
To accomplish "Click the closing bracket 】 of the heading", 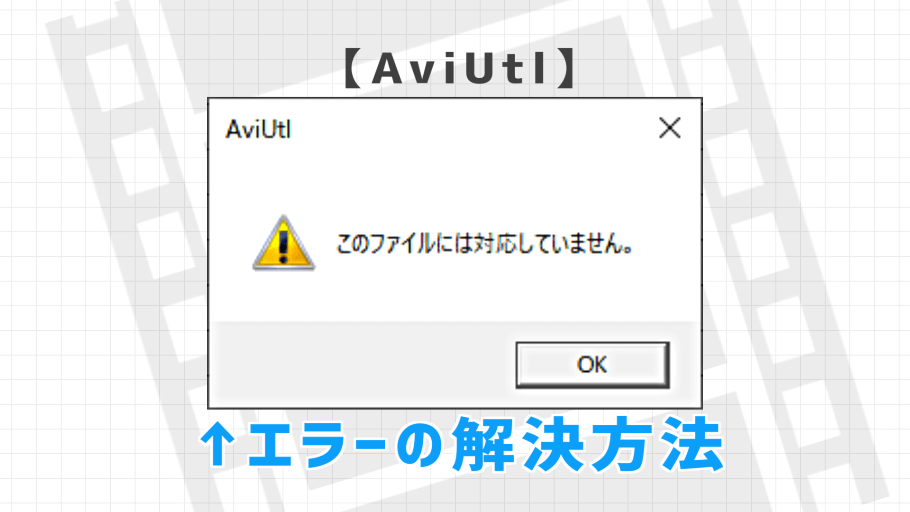I will (566, 68).
